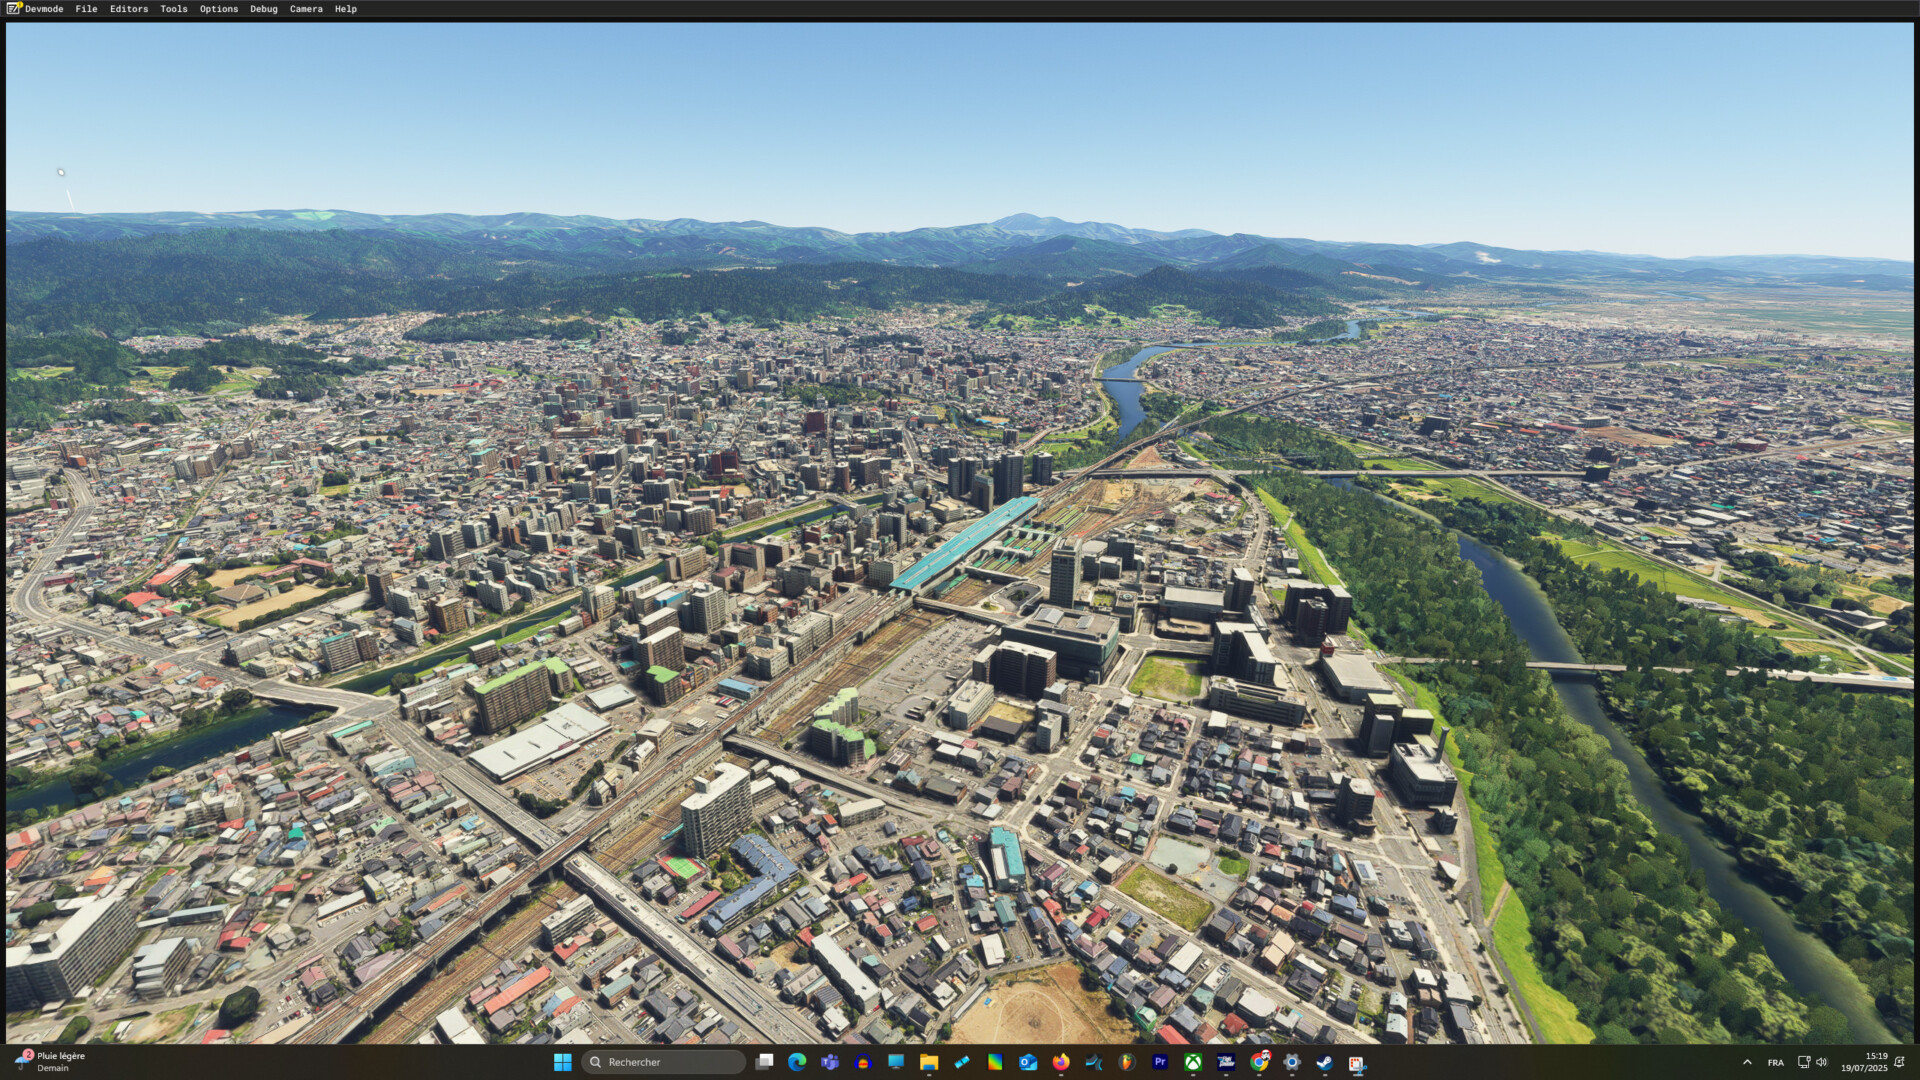Open Firefox from the taskbar

click(1061, 1062)
